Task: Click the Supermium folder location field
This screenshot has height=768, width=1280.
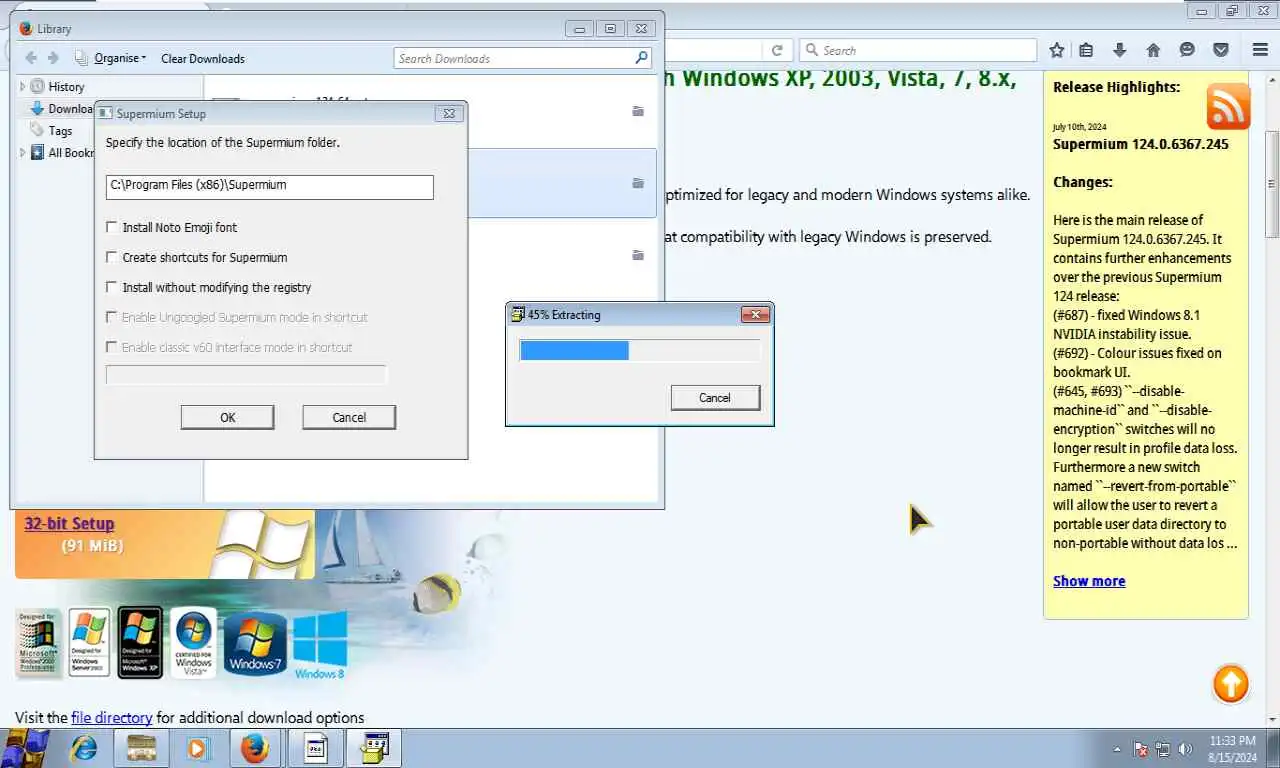Action: tap(270, 186)
